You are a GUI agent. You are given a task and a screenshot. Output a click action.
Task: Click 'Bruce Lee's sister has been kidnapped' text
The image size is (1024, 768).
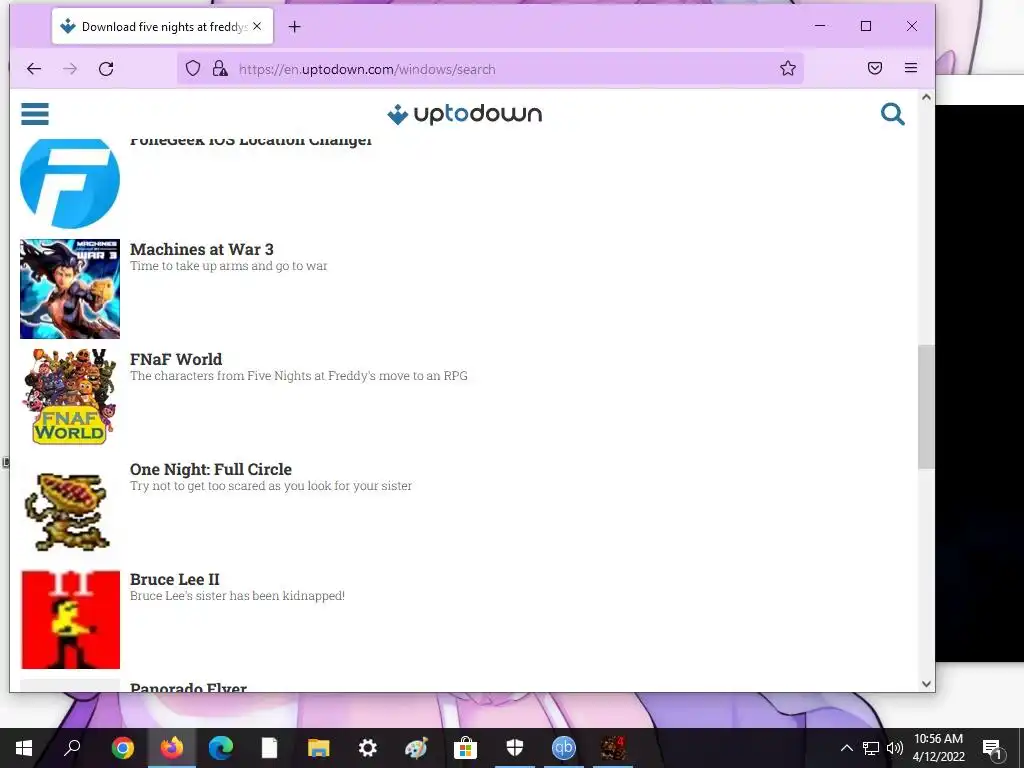pos(237,596)
